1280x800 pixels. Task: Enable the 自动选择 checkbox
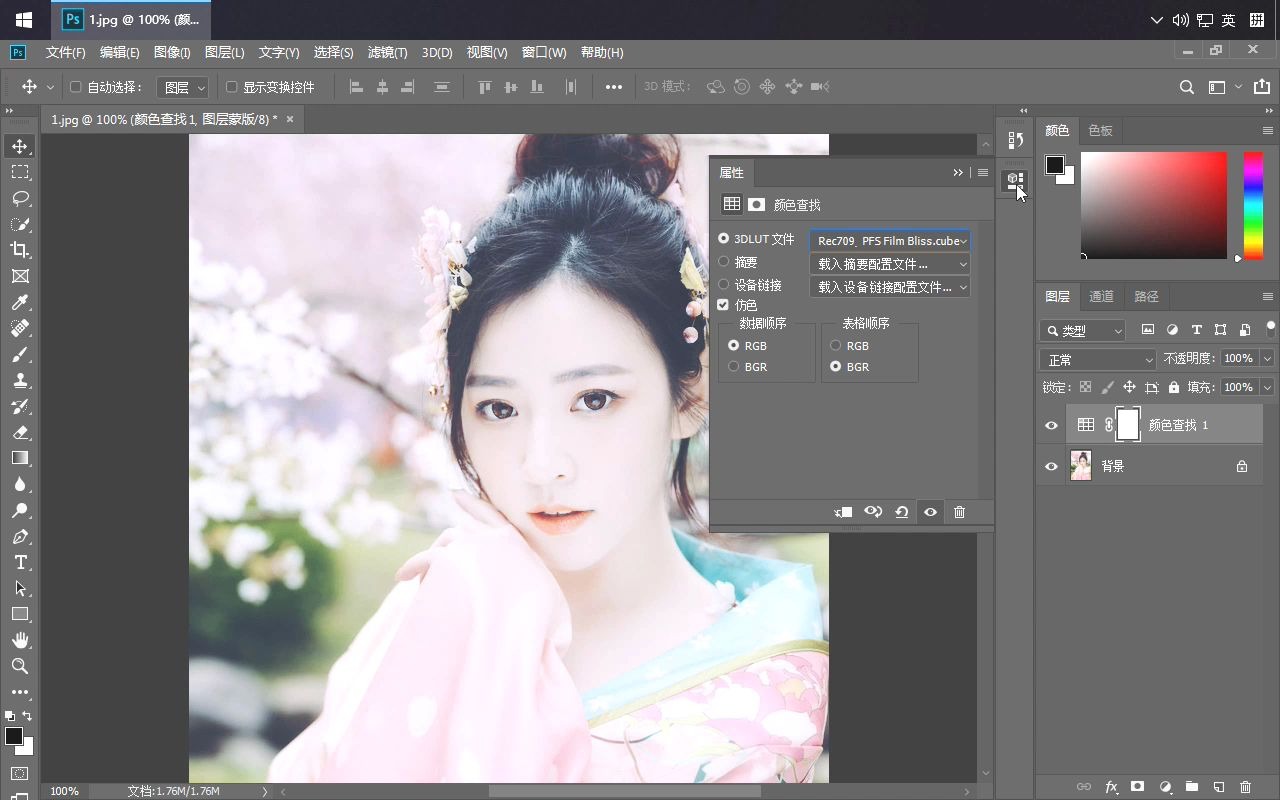[75, 87]
